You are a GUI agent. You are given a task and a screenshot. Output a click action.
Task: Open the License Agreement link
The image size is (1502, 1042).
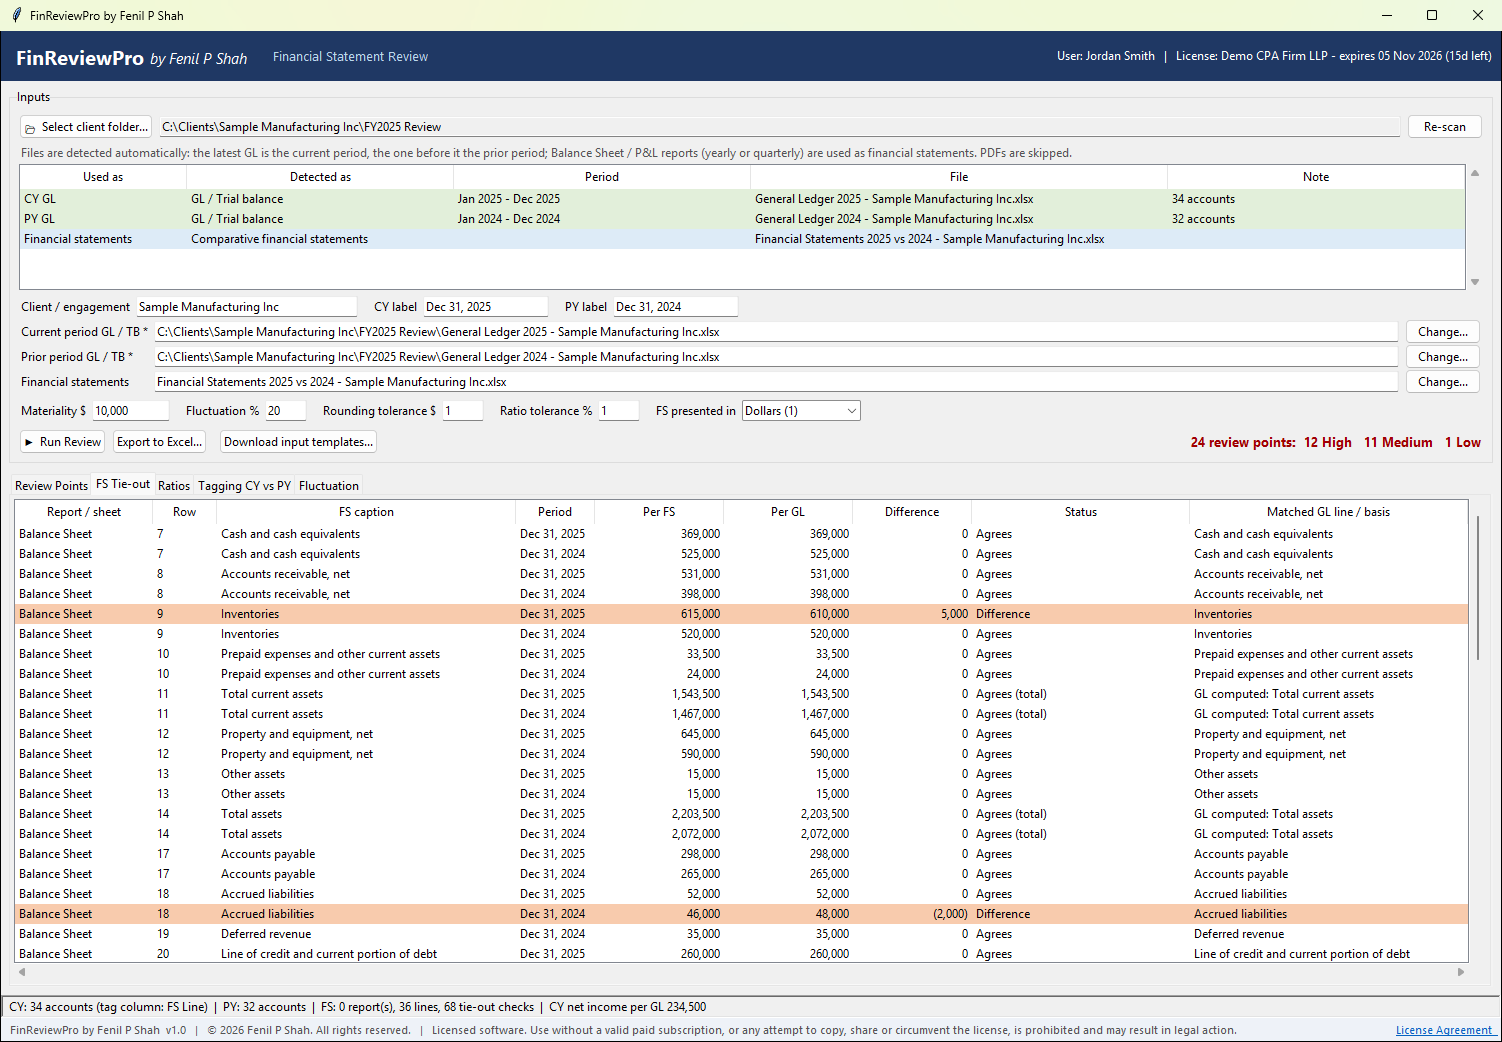1443,1030
